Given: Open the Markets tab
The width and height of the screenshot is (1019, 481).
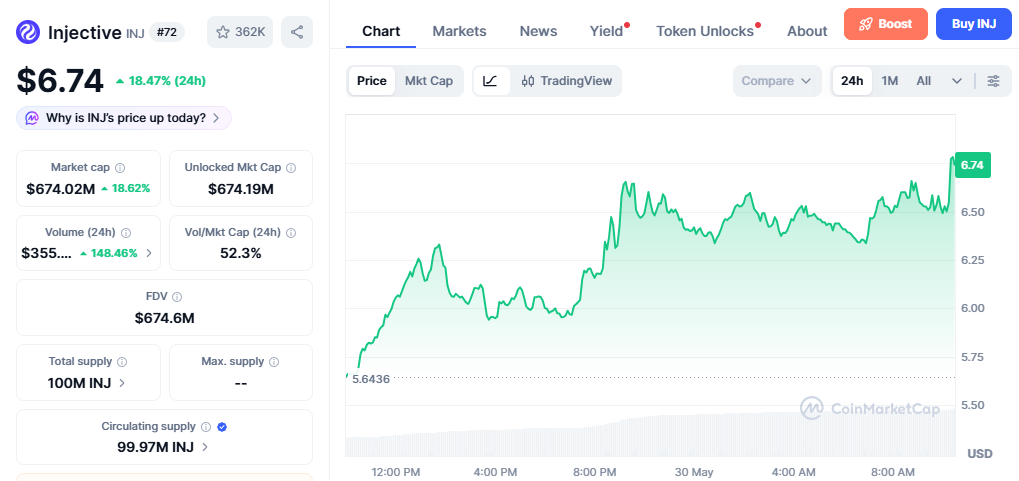Looking at the screenshot, I should (459, 31).
